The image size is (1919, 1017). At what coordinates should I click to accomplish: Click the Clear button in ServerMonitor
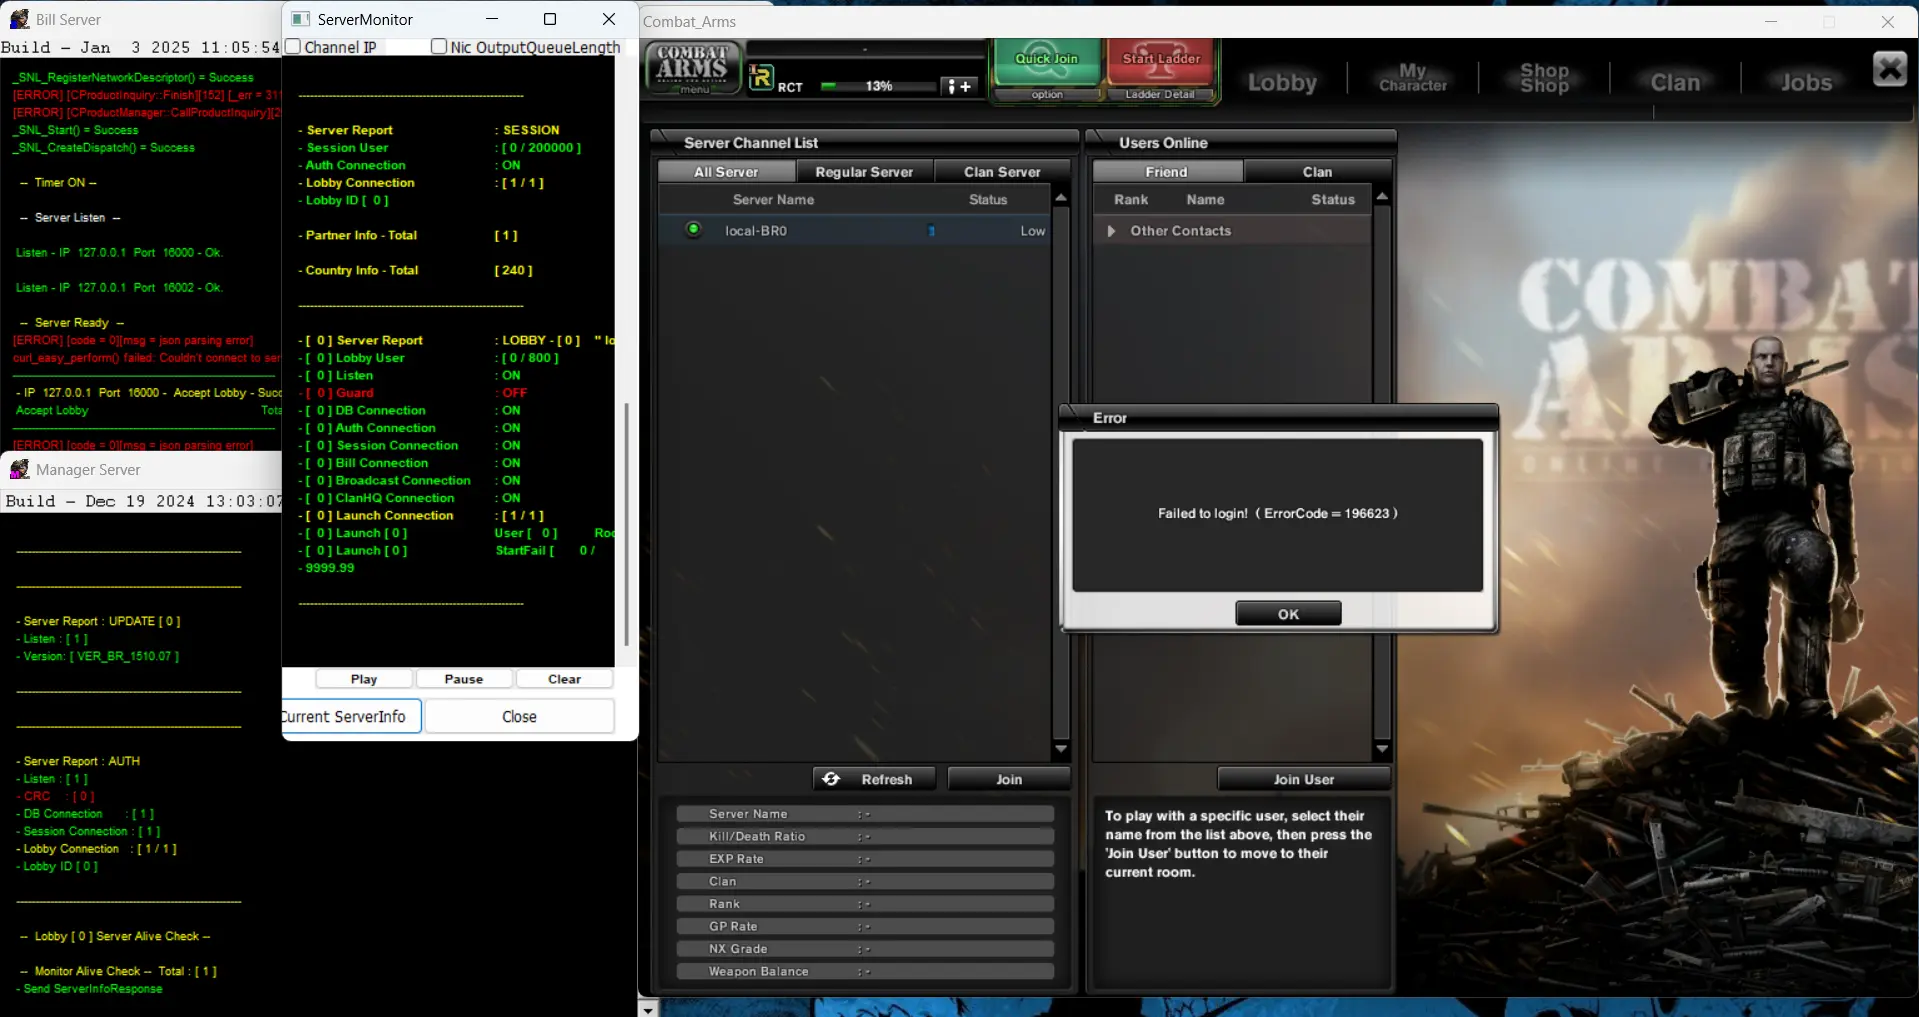pyautogui.click(x=564, y=679)
